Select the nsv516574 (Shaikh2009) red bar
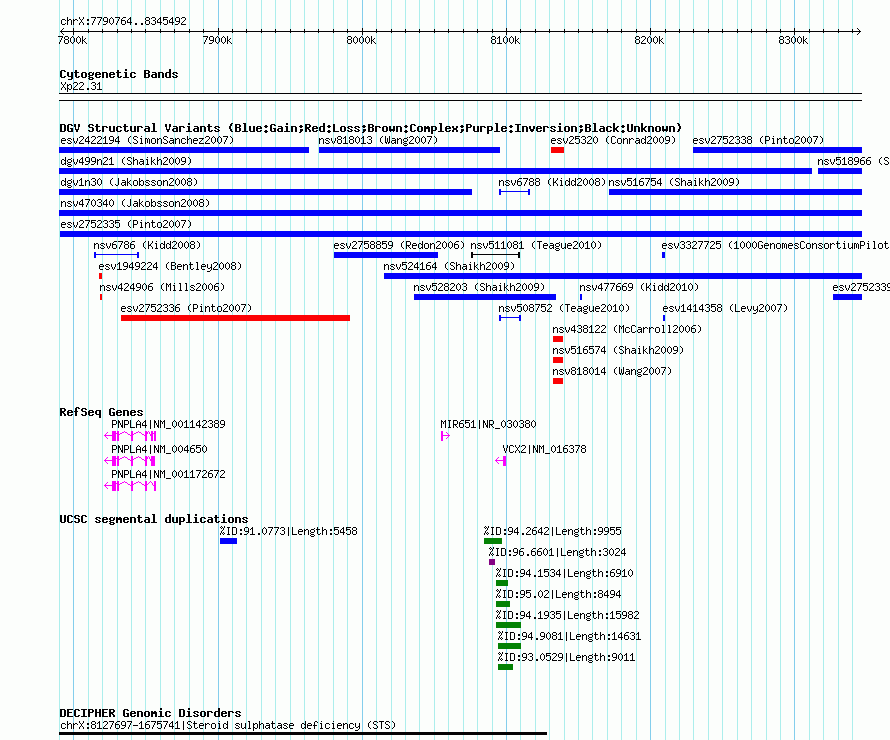The width and height of the screenshot is (890, 740). tap(558, 360)
